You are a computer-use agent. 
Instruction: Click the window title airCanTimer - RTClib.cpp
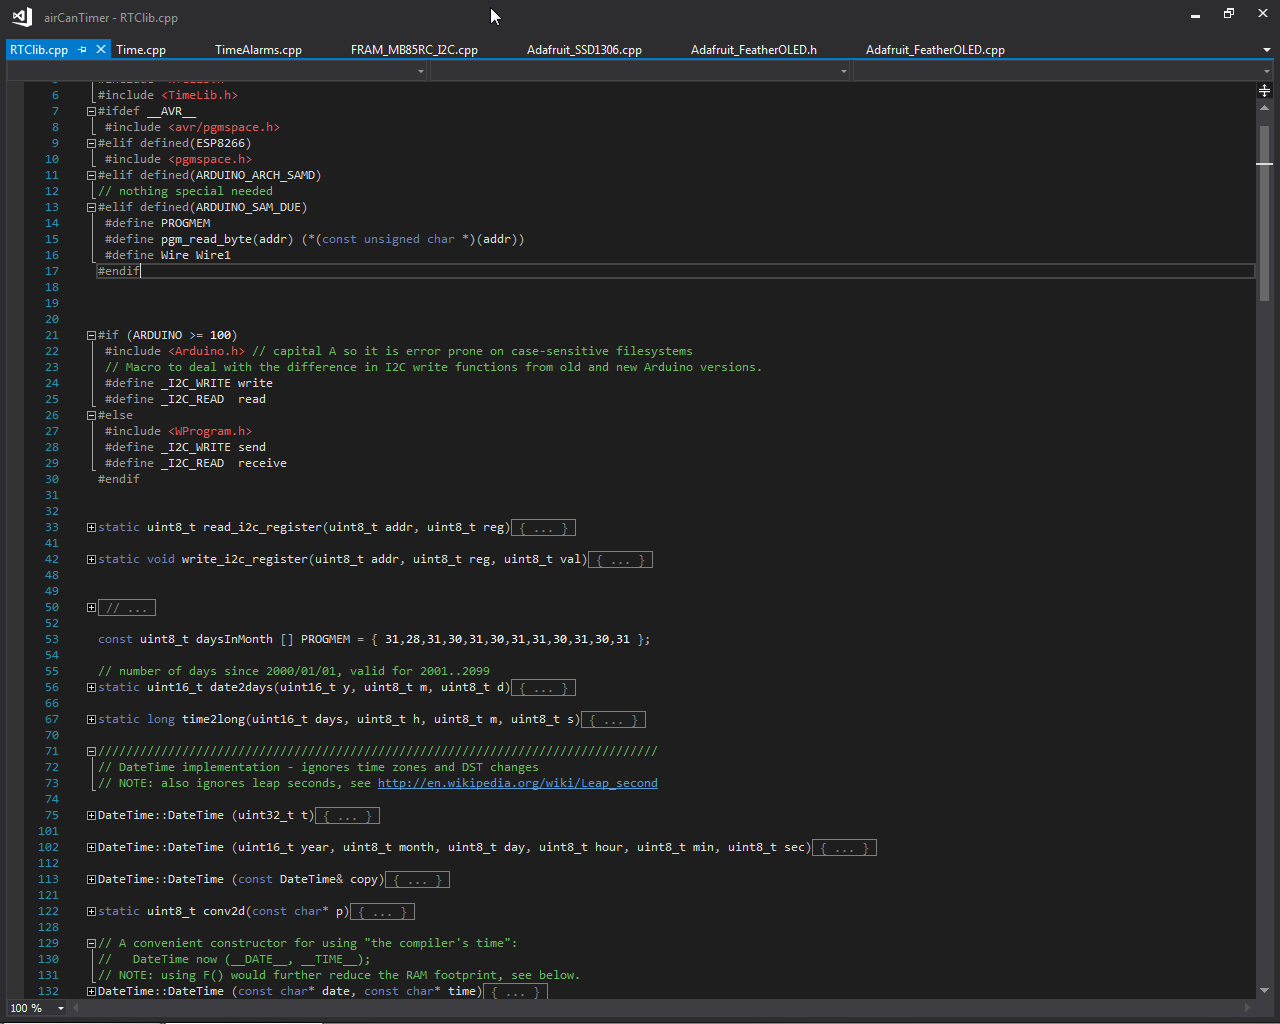pos(111,17)
